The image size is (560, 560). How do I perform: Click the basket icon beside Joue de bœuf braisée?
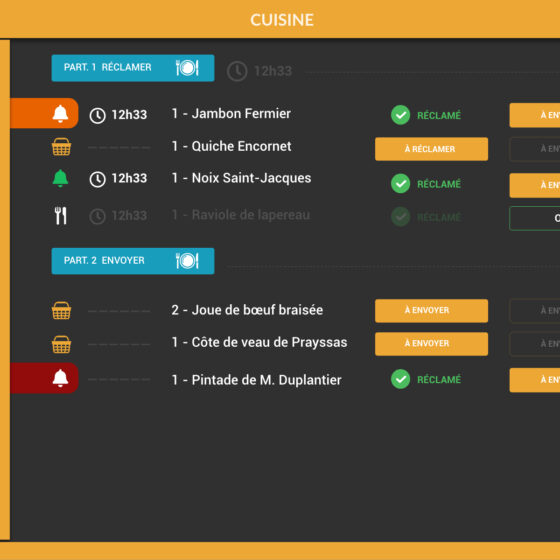pyautogui.click(x=61, y=310)
